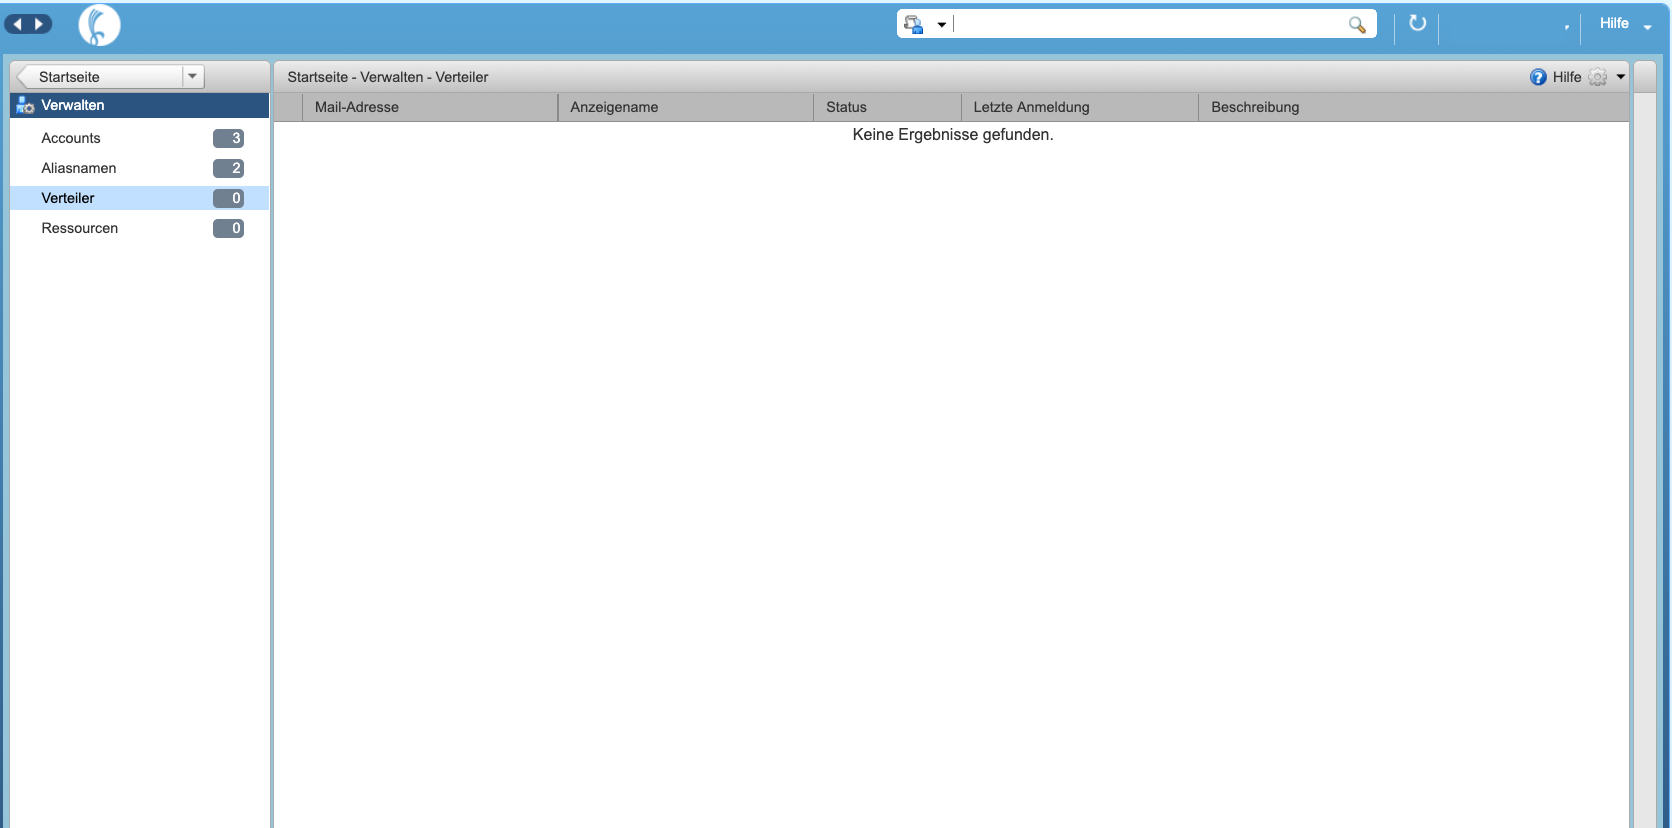Screen dimensions: 1672x828
Task: Sort by Status column header
Action: click(888, 107)
